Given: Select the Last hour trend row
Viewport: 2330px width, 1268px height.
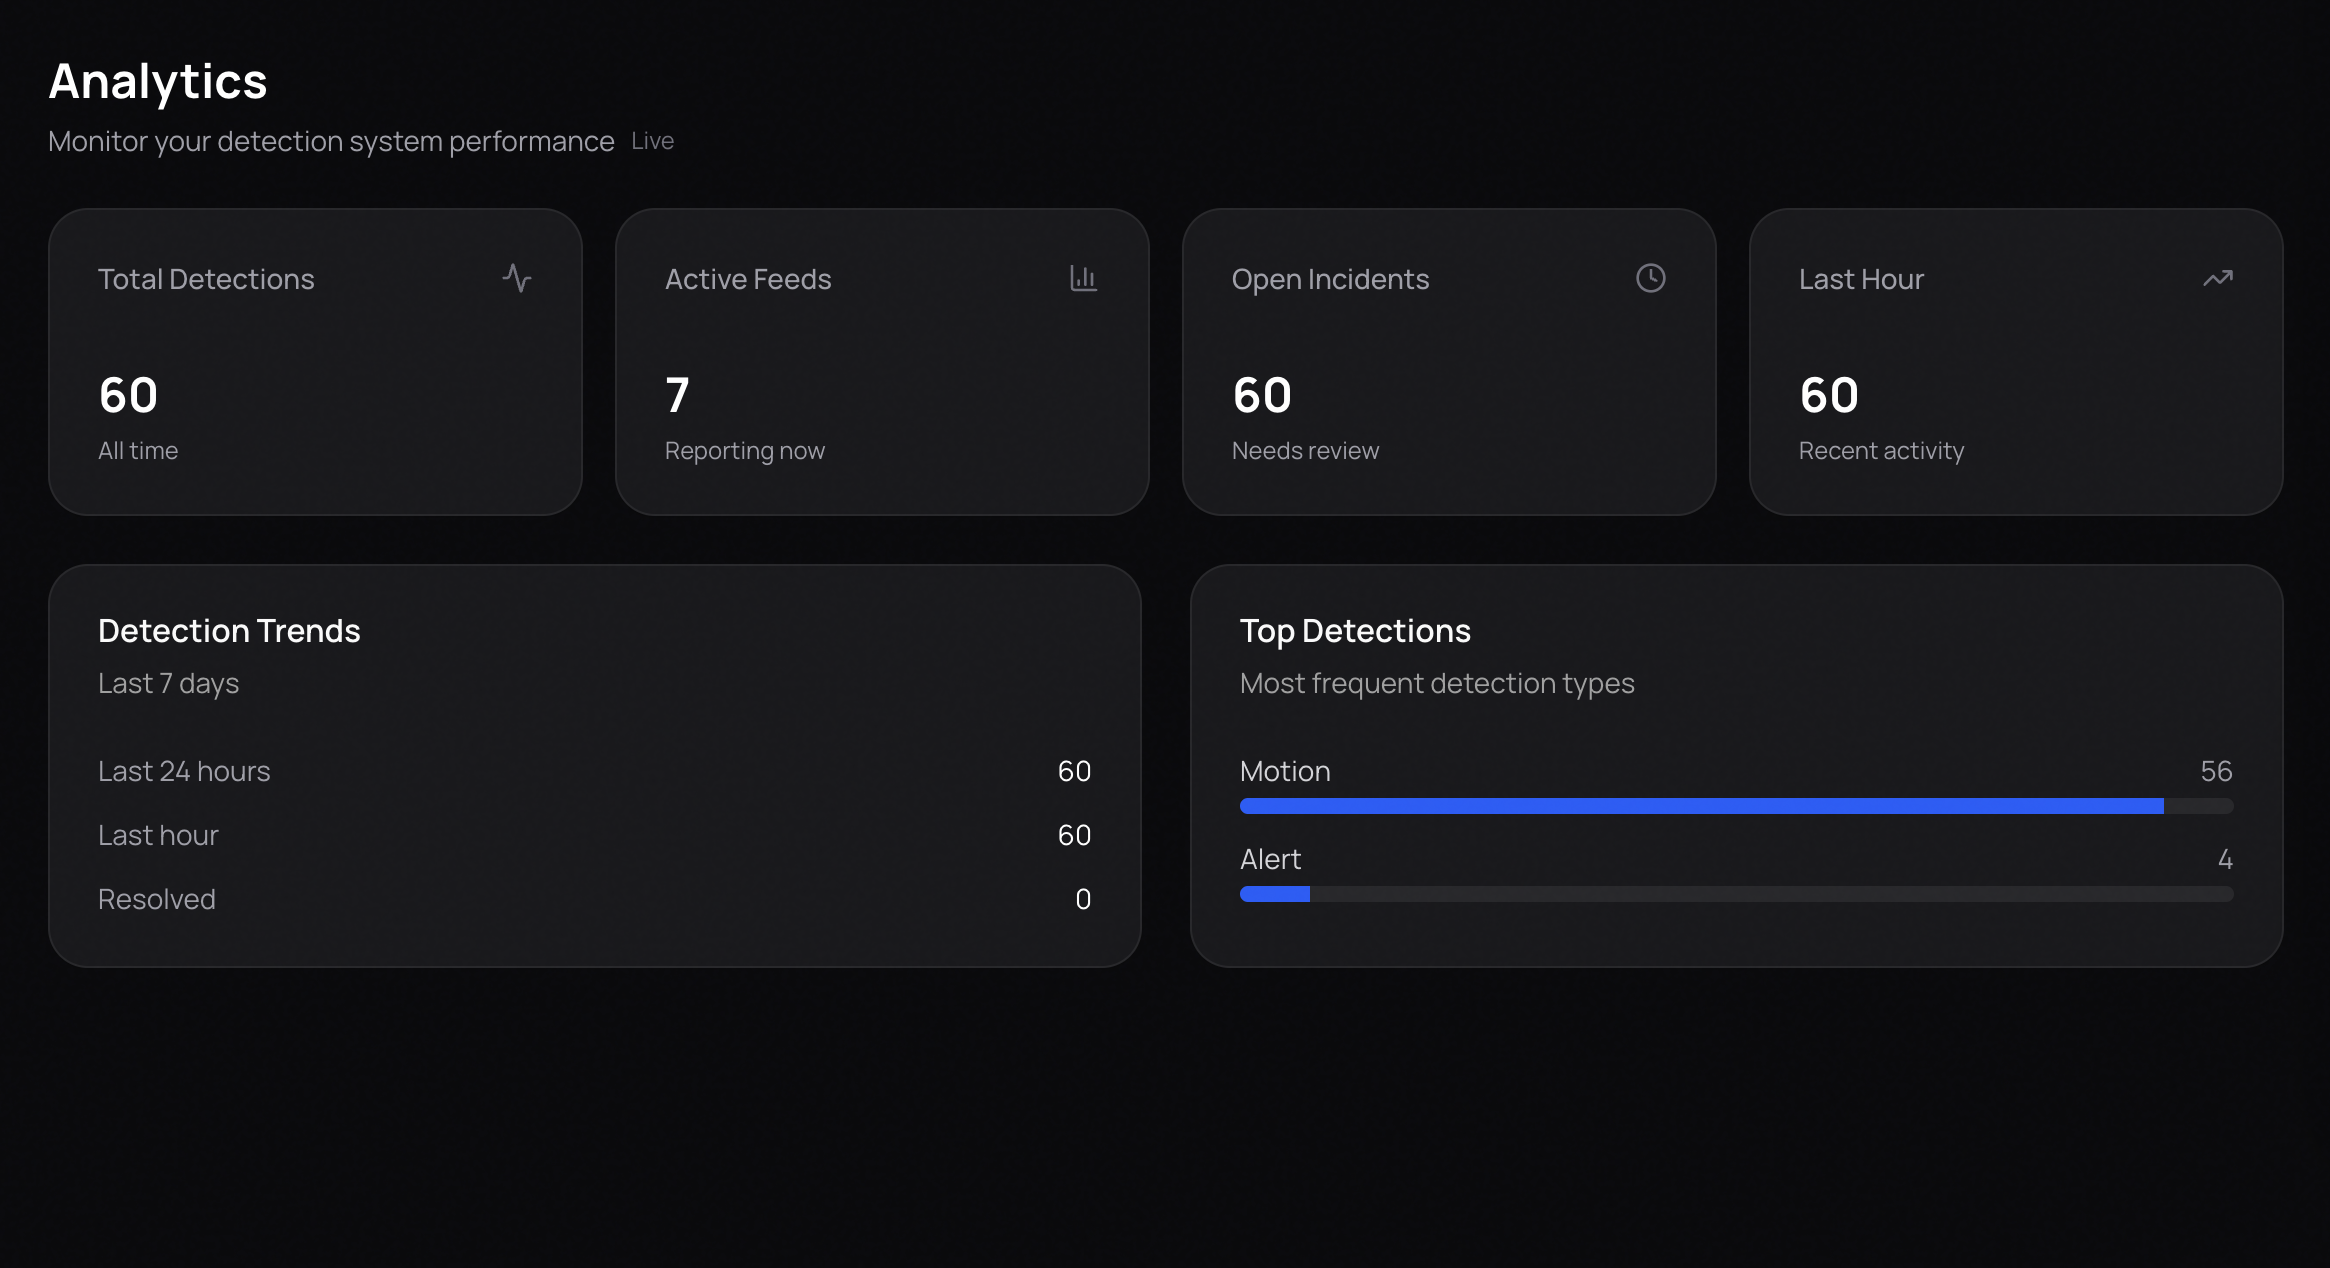Looking at the screenshot, I should tap(594, 835).
